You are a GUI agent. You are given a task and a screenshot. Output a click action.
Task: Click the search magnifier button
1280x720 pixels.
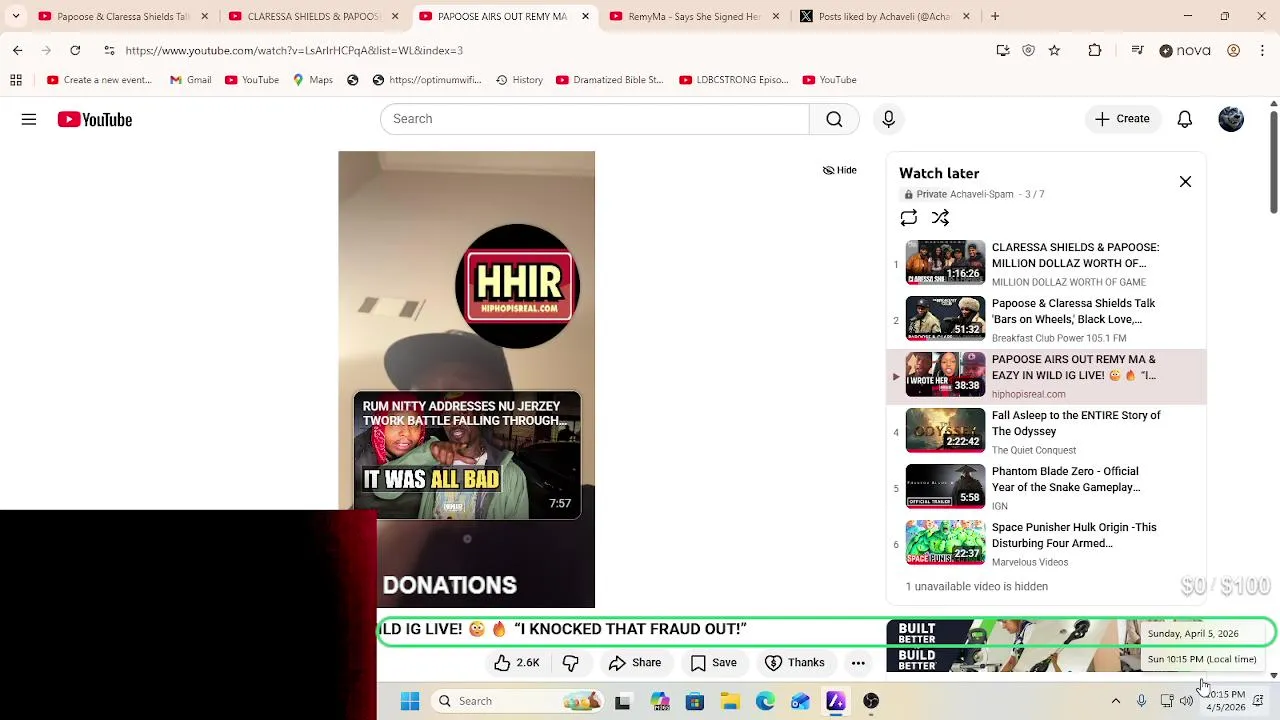(x=834, y=119)
